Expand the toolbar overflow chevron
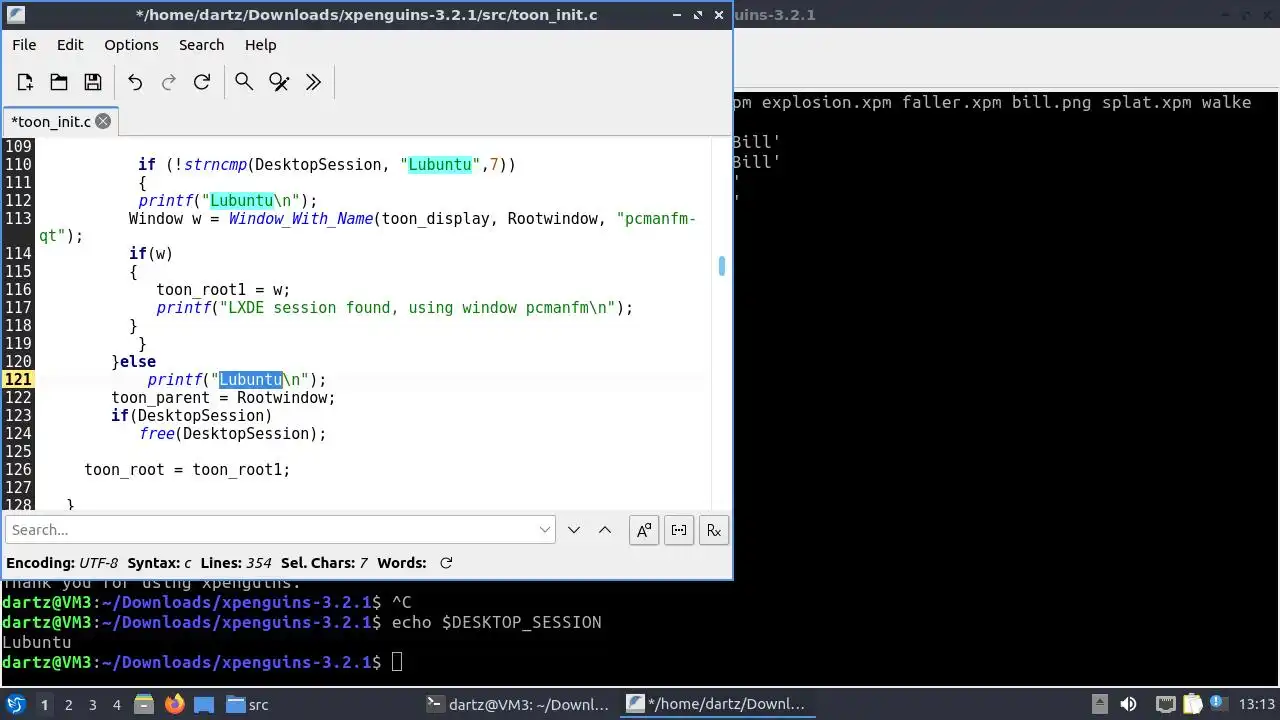The width and height of the screenshot is (1280, 720). coord(313,82)
